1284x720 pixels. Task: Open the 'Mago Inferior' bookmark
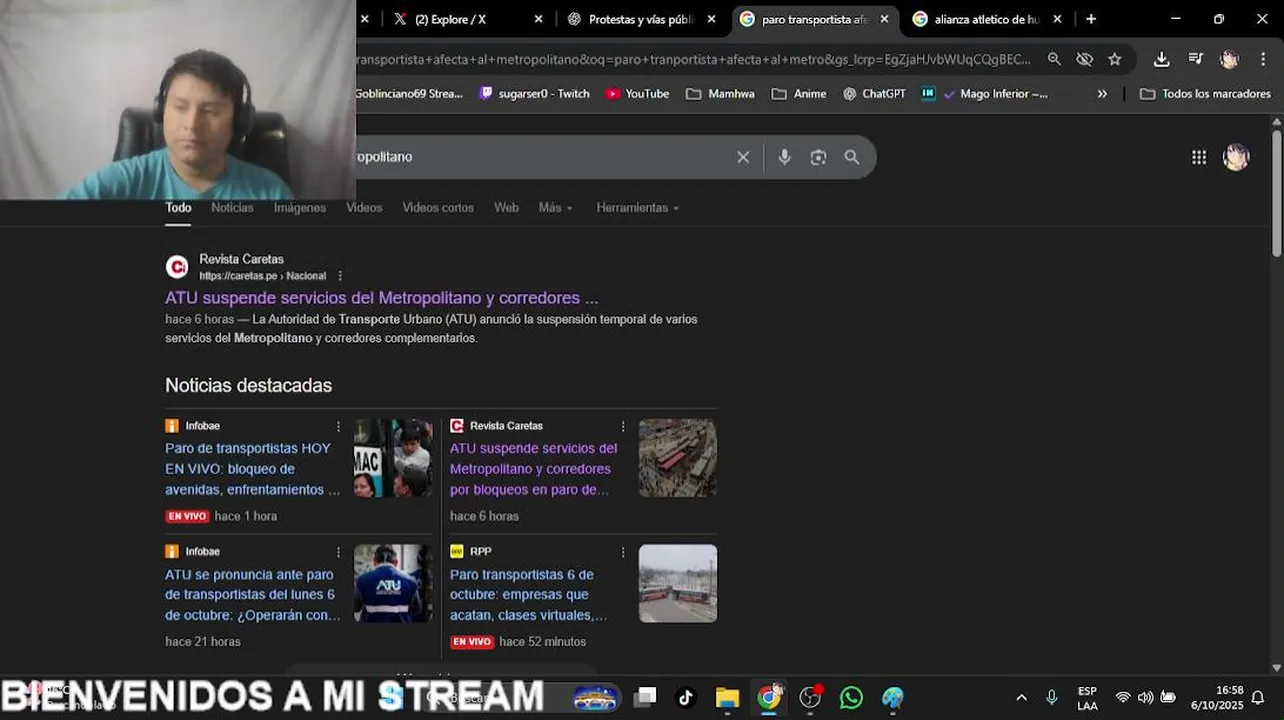pyautogui.click(x=984, y=94)
